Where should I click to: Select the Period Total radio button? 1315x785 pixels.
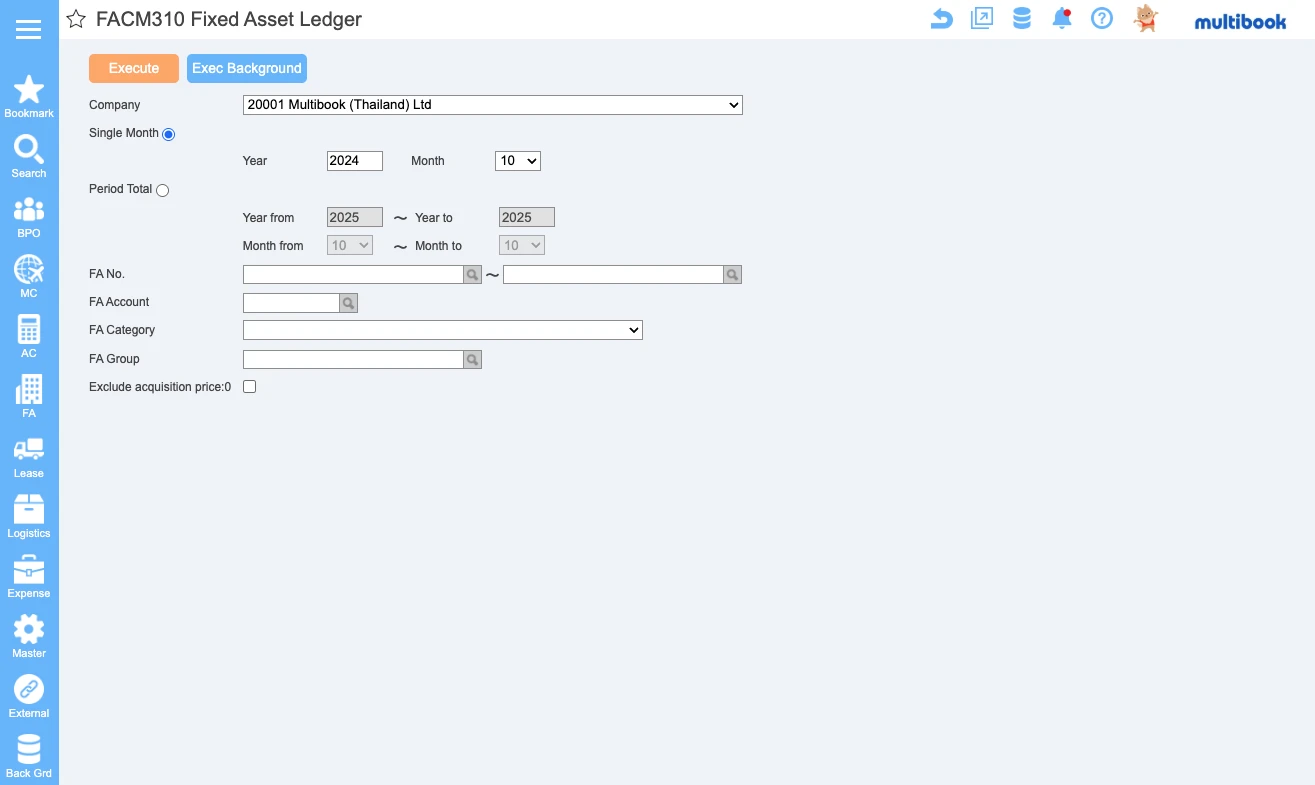pos(162,190)
